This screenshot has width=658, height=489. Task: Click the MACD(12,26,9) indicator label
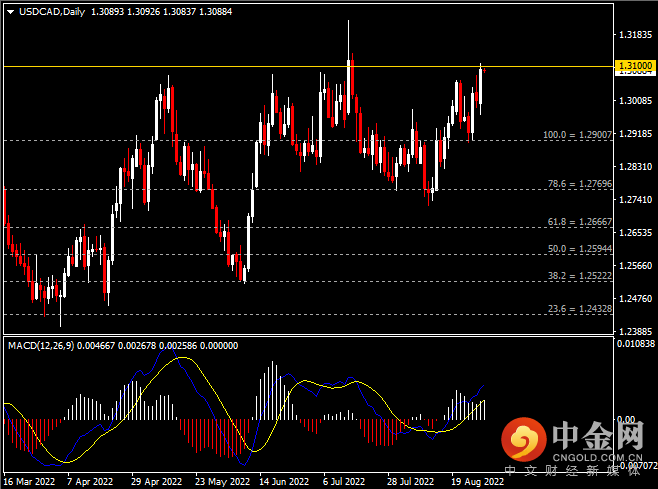pyautogui.click(x=41, y=345)
